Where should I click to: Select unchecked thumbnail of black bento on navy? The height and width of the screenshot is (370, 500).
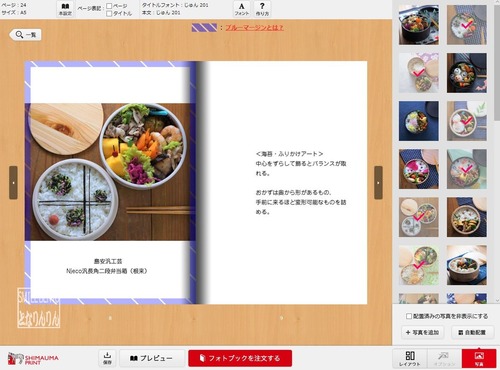coord(467,73)
